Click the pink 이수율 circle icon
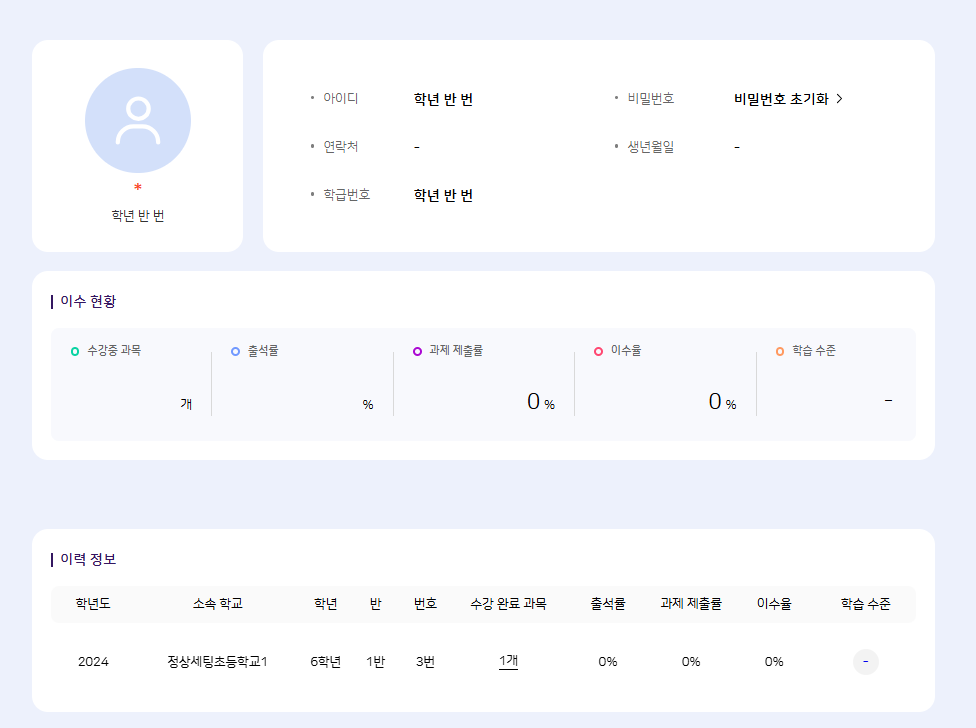 tap(599, 351)
